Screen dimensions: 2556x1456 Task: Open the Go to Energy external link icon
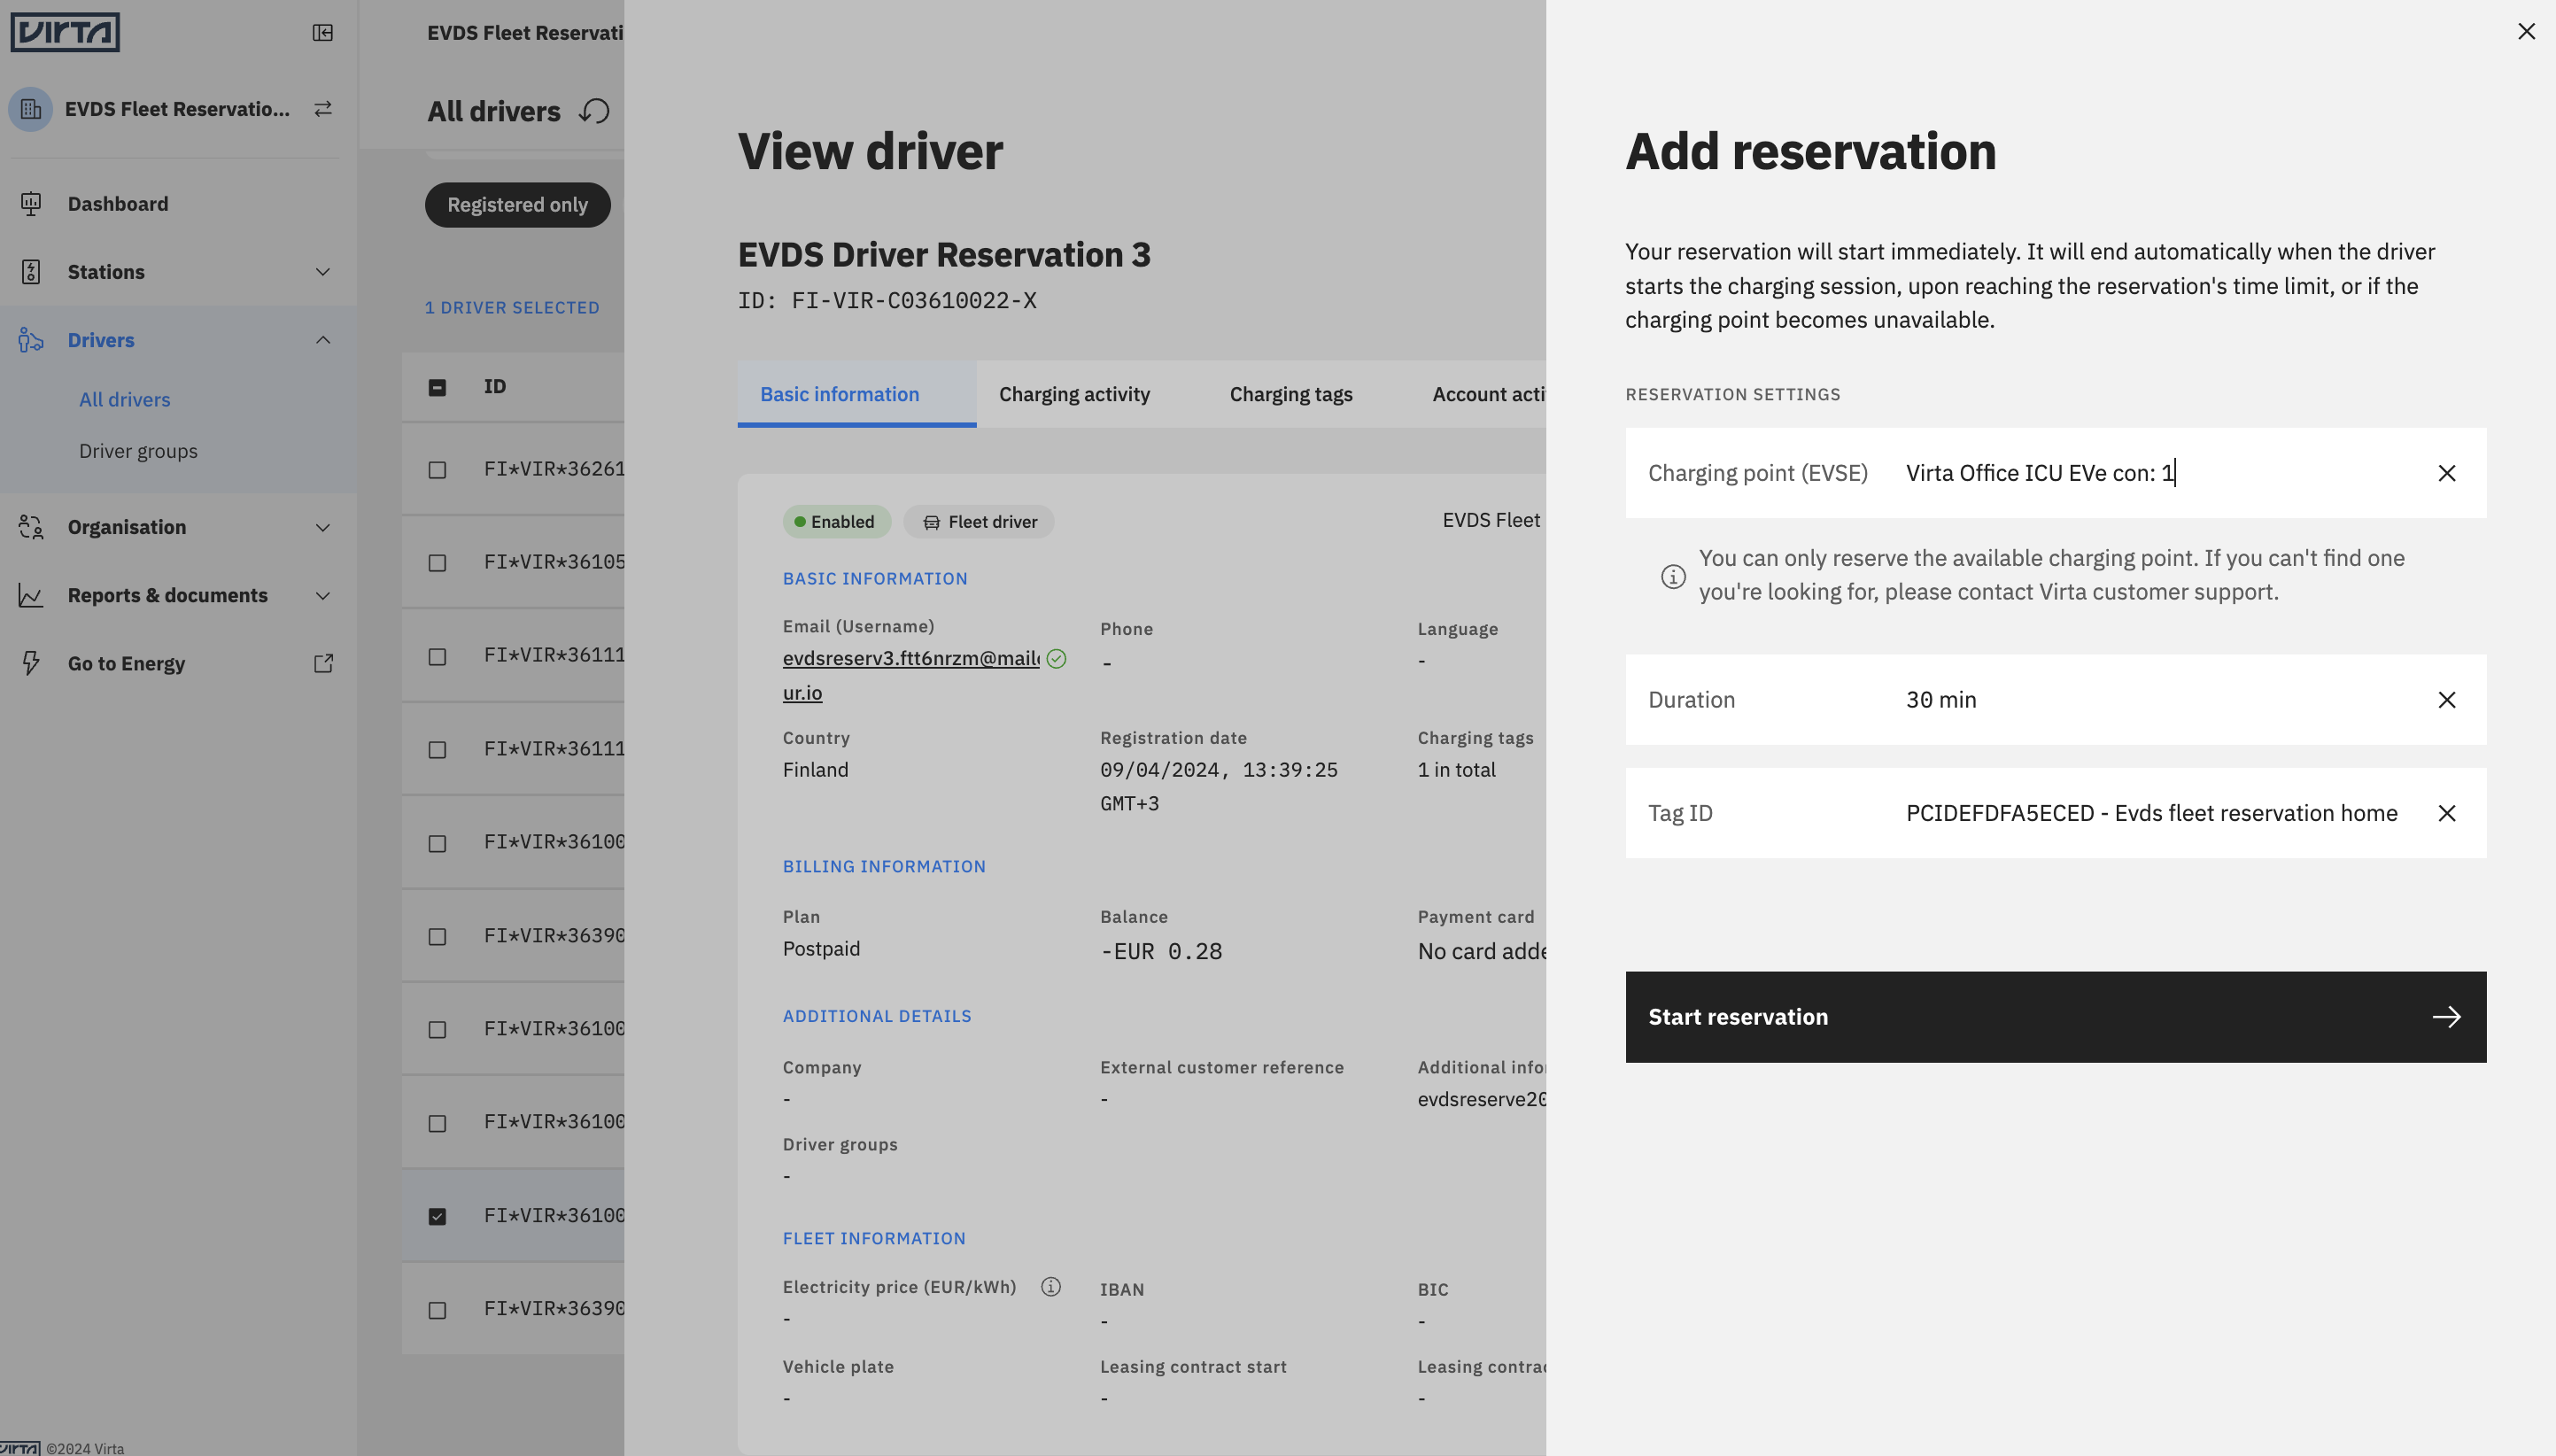[x=323, y=663]
